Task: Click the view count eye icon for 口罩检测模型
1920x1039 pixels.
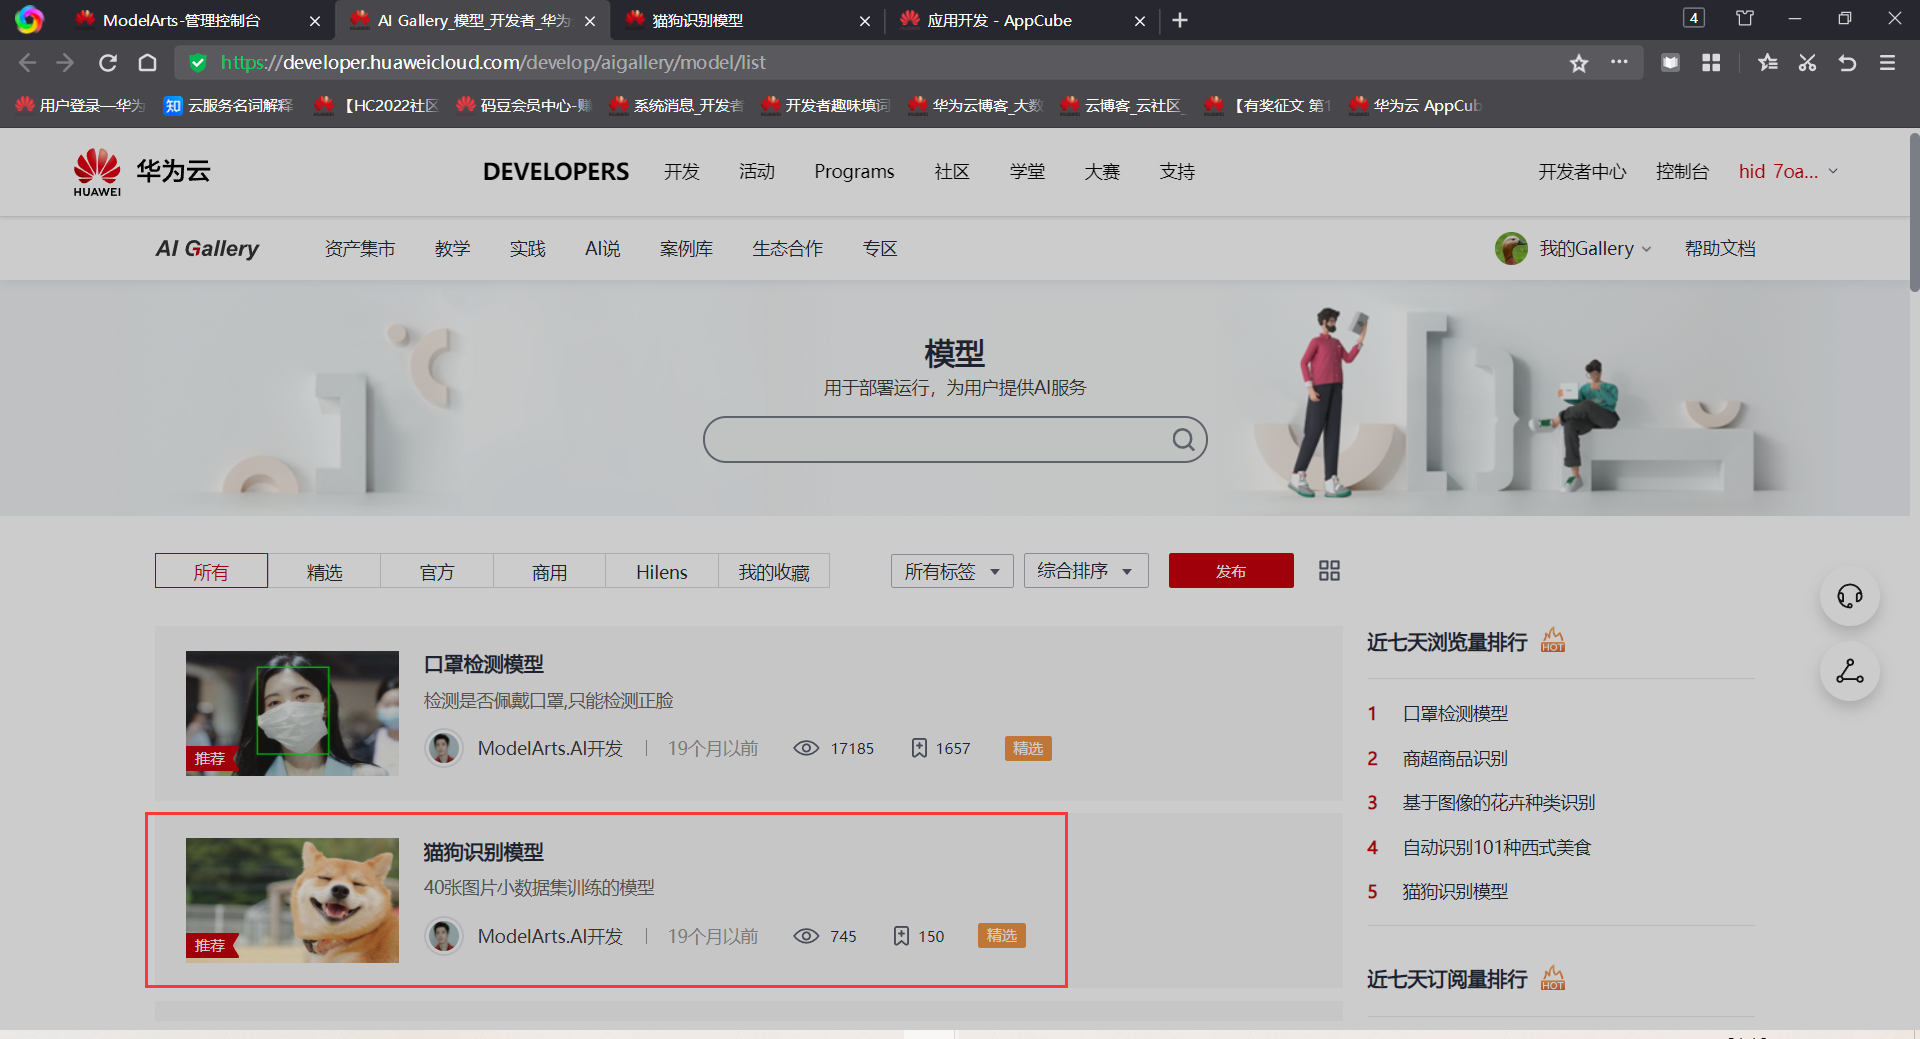Action: tap(806, 748)
